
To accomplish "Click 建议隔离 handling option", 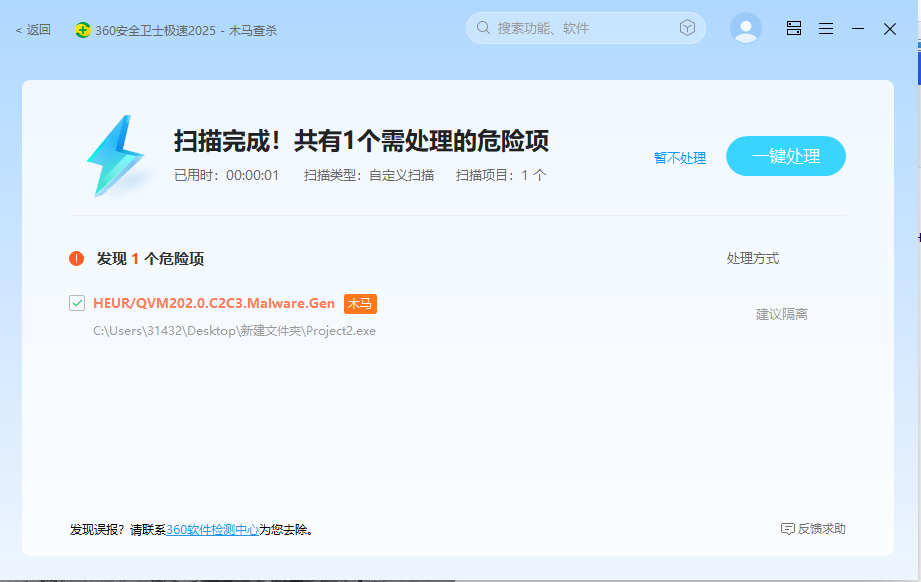I will pos(781,314).
